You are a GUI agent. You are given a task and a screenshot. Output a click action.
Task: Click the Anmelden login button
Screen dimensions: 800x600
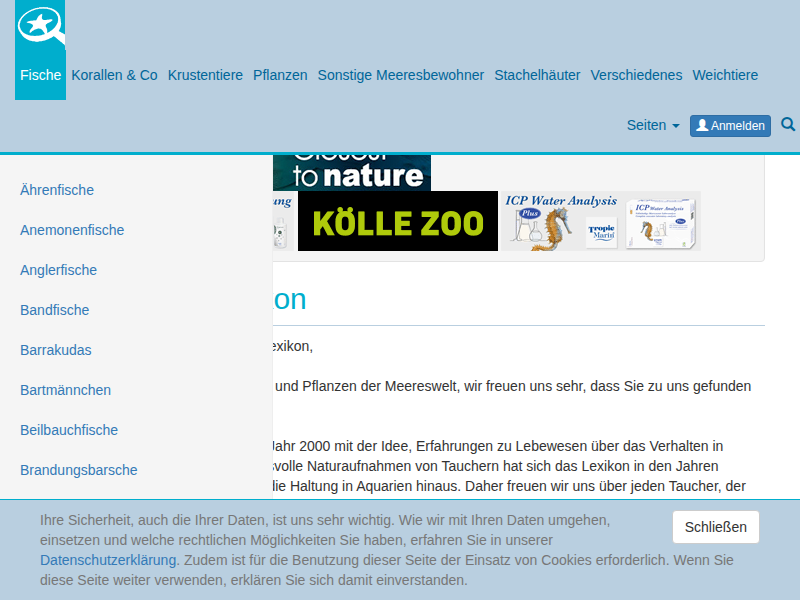click(730, 126)
